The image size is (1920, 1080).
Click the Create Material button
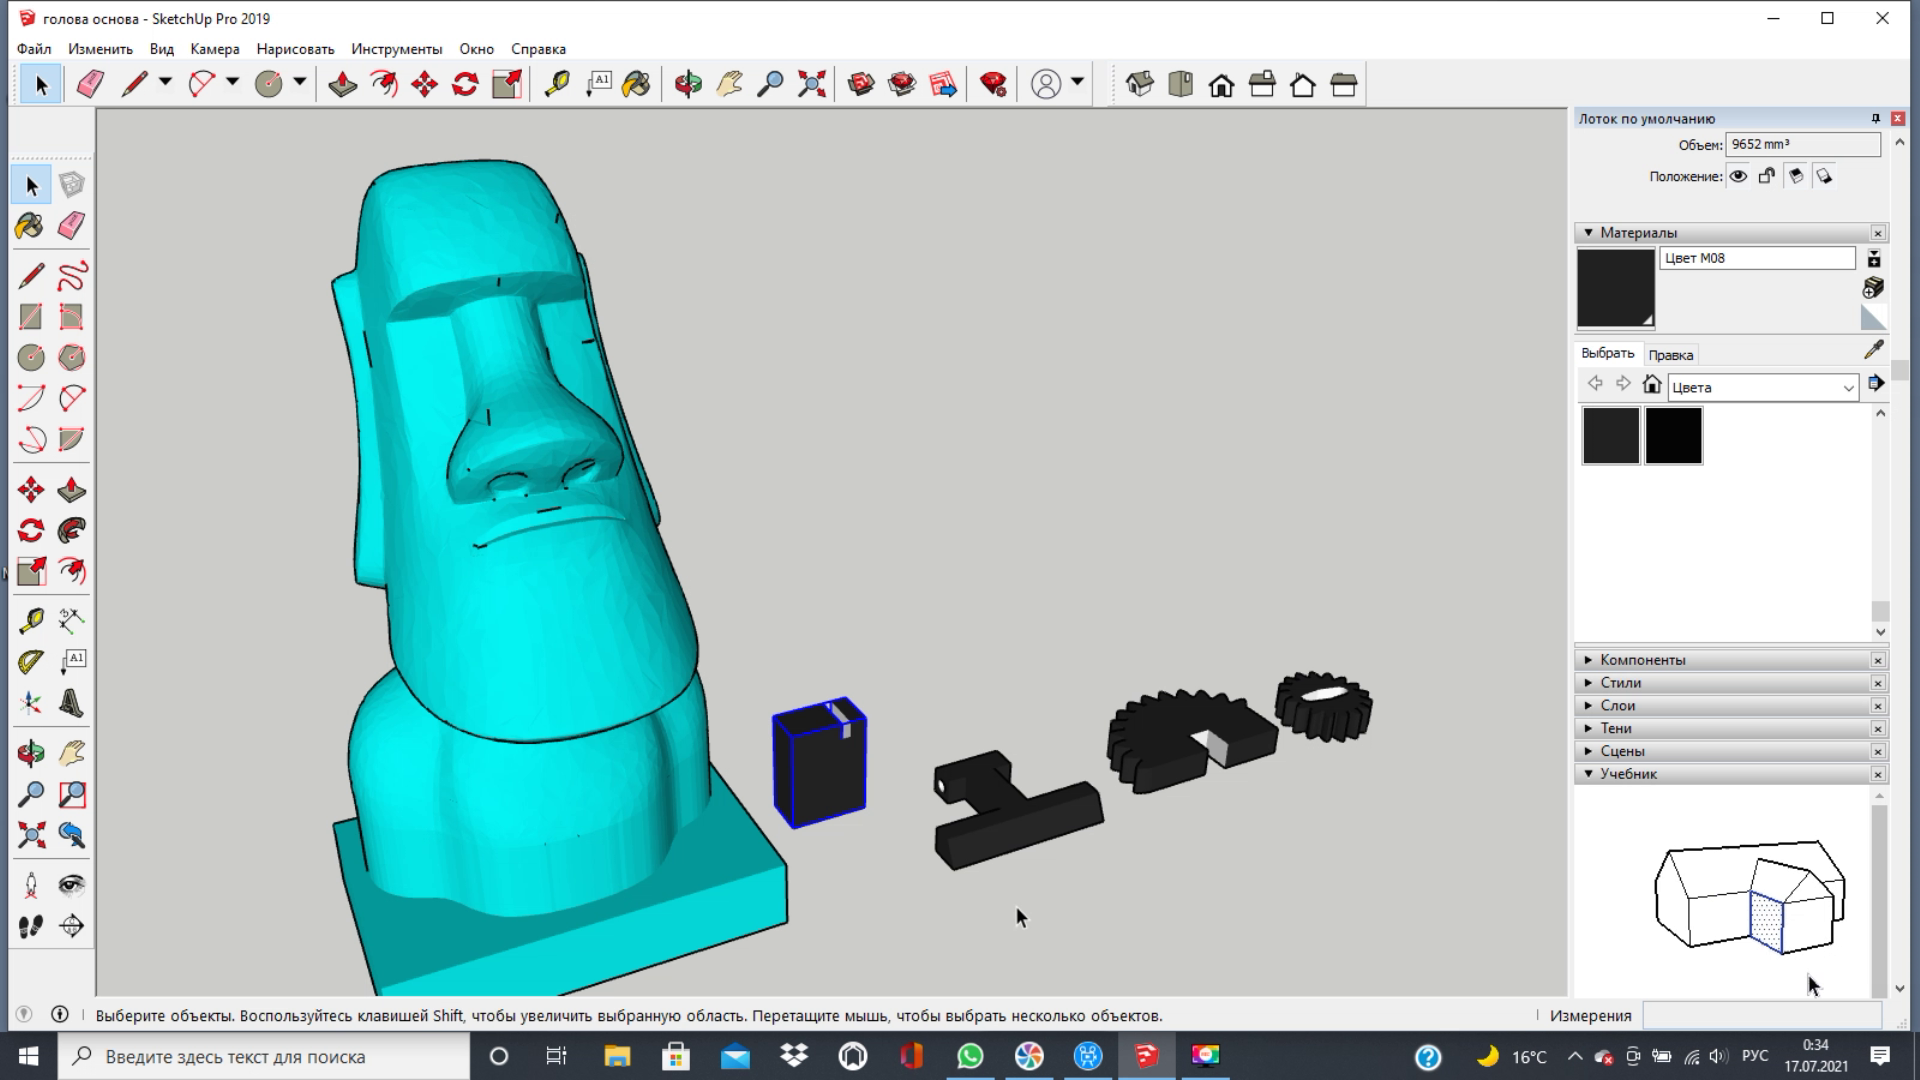[x=1873, y=288]
